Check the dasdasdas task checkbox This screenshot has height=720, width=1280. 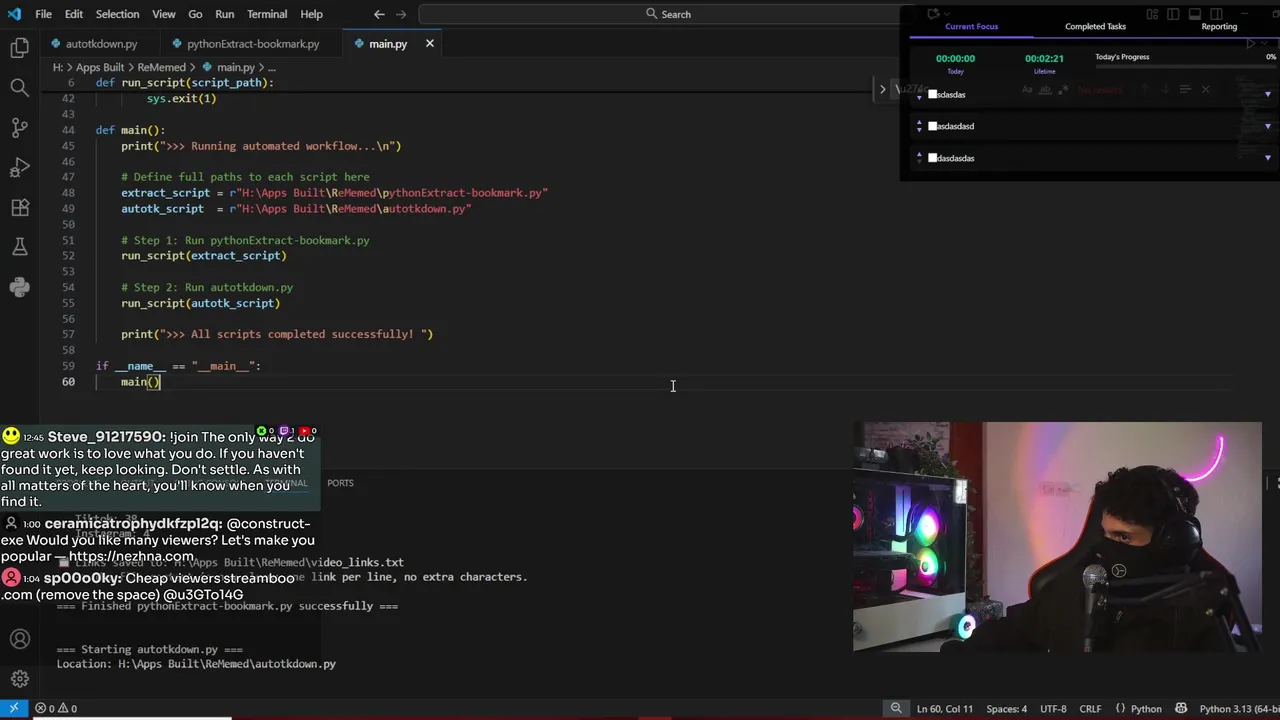(933, 158)
